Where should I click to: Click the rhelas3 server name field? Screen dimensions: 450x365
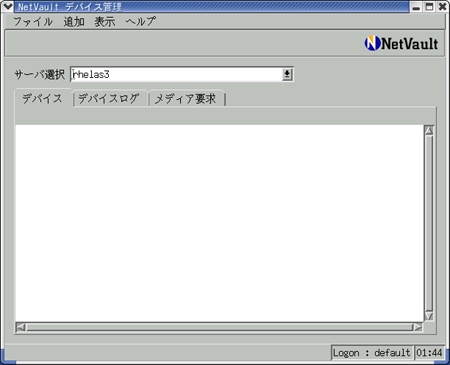click(x=177, y=74)
